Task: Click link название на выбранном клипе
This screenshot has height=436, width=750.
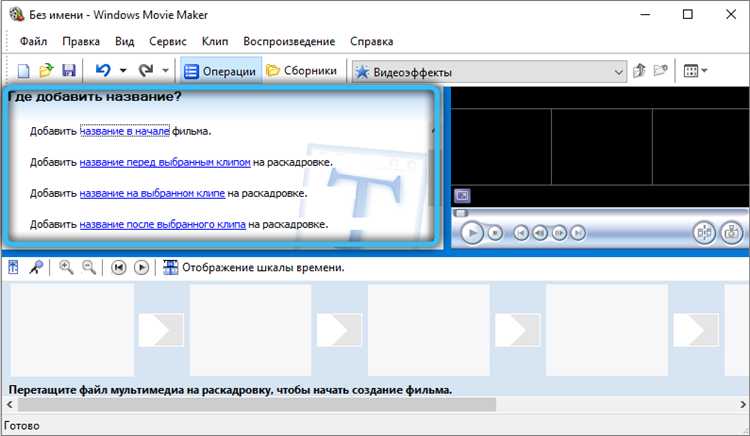Action: point(152,193)
